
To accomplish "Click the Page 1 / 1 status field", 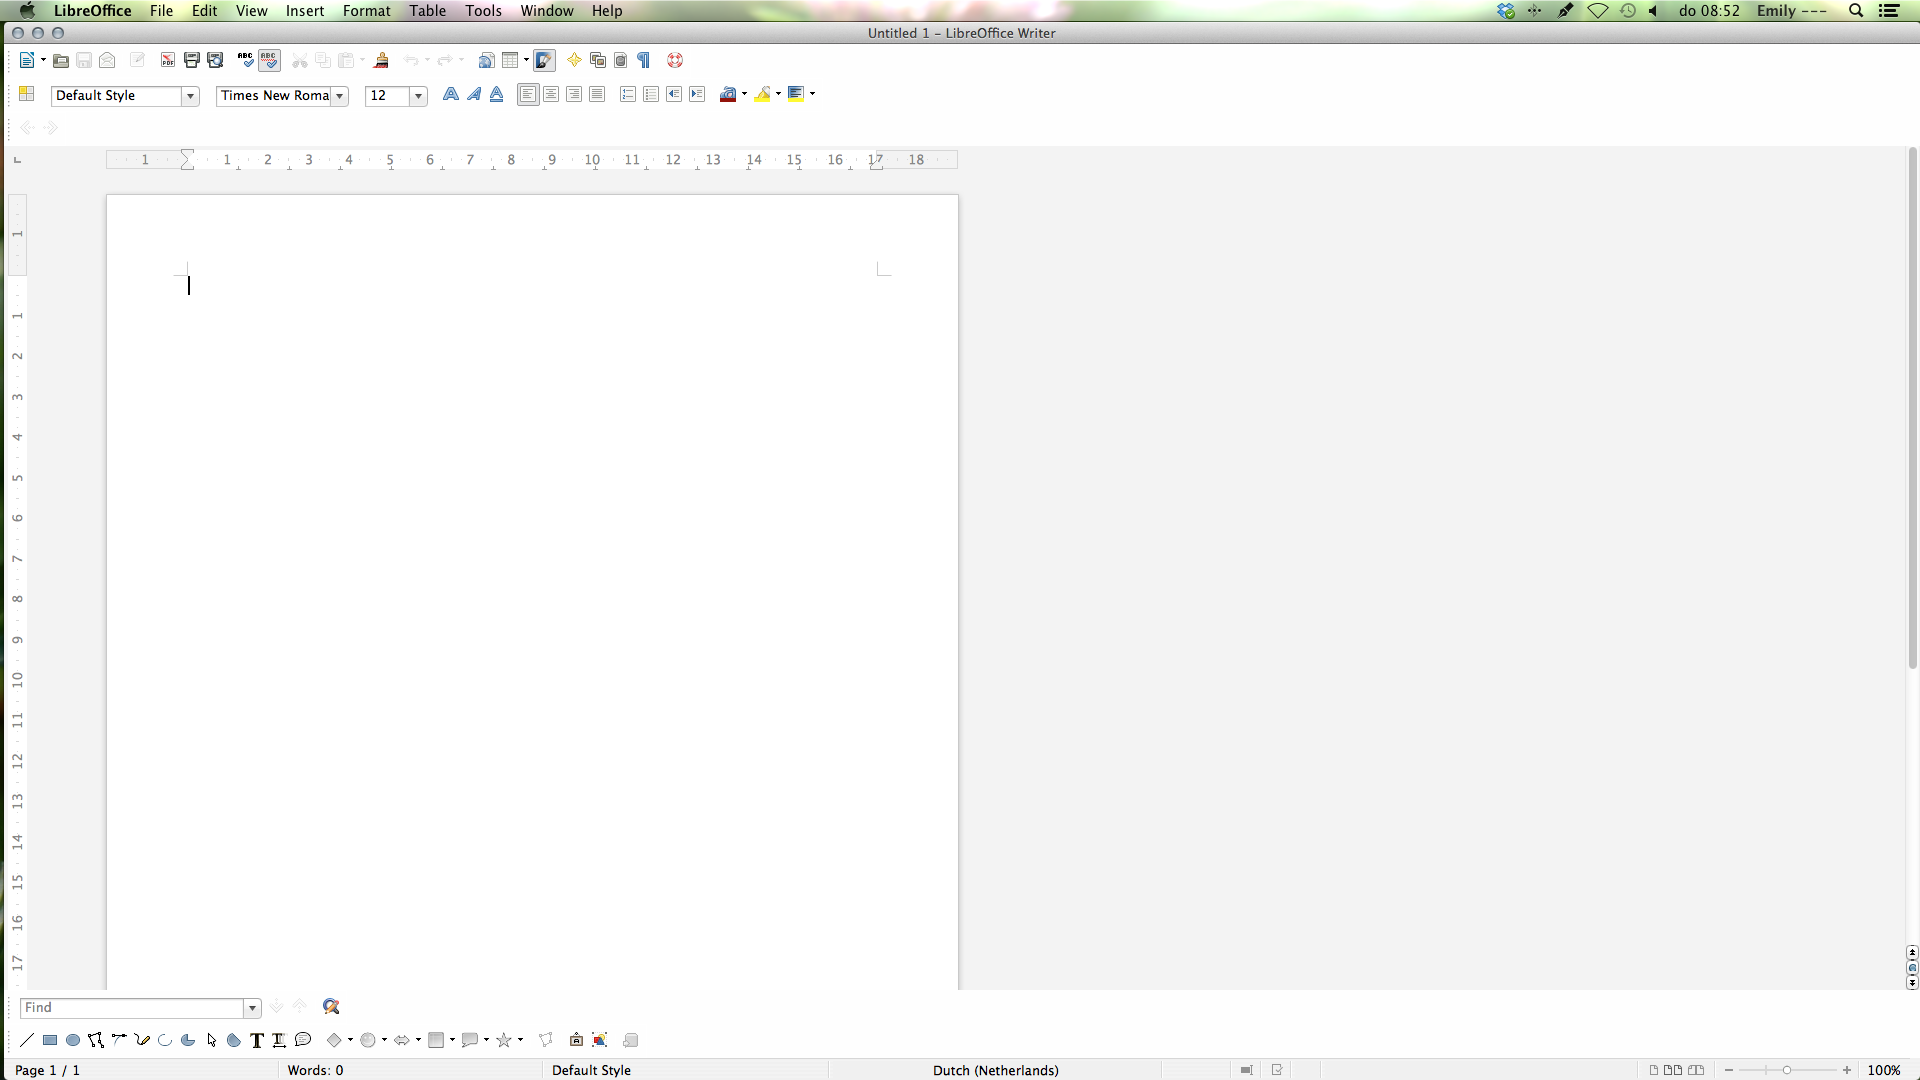I will [47, 1070].
